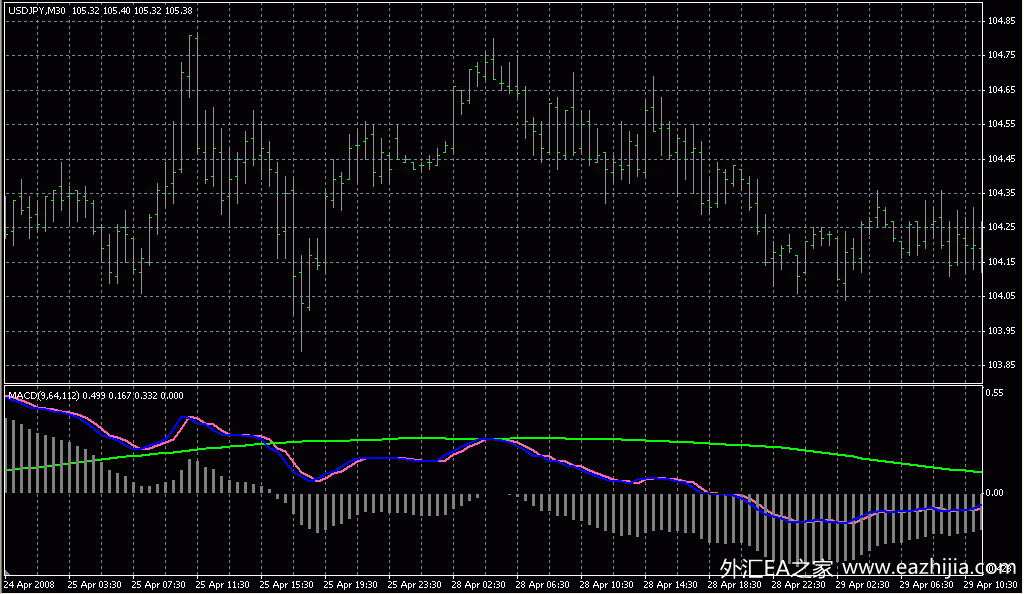Click the 25 Apr 11:30 time label
The width and height of the screenshot is (1024, 594).
tap(222, 585)
